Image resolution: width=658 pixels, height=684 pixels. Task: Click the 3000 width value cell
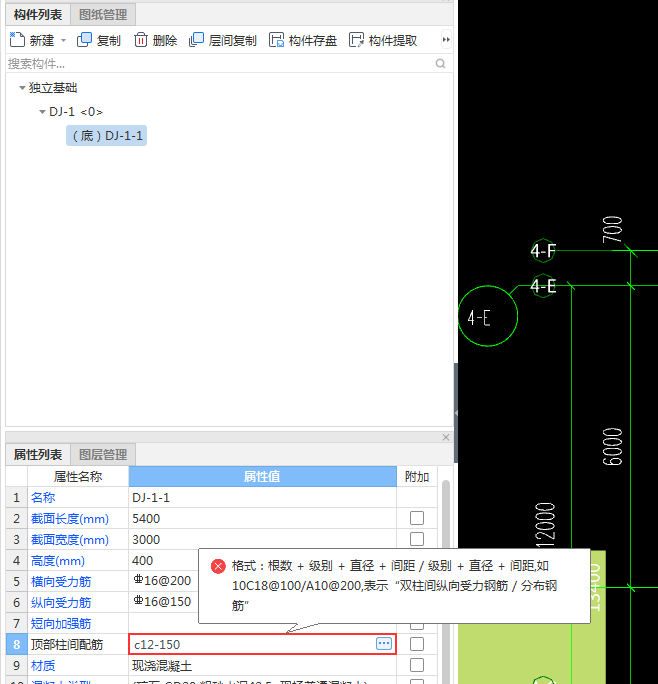point(262,539)
